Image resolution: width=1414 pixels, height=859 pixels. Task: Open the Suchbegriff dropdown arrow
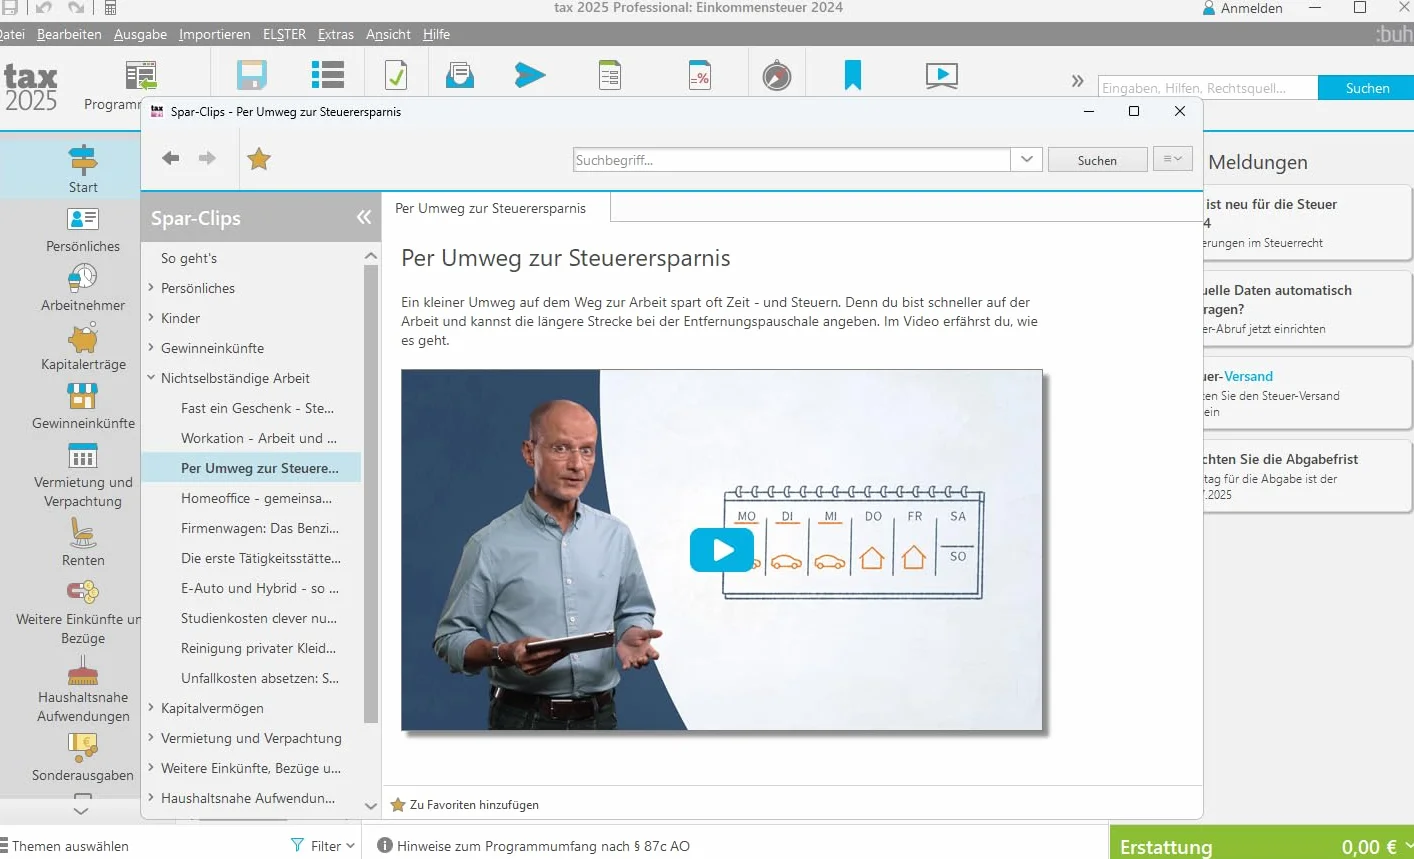click(x=1027, y=160)
